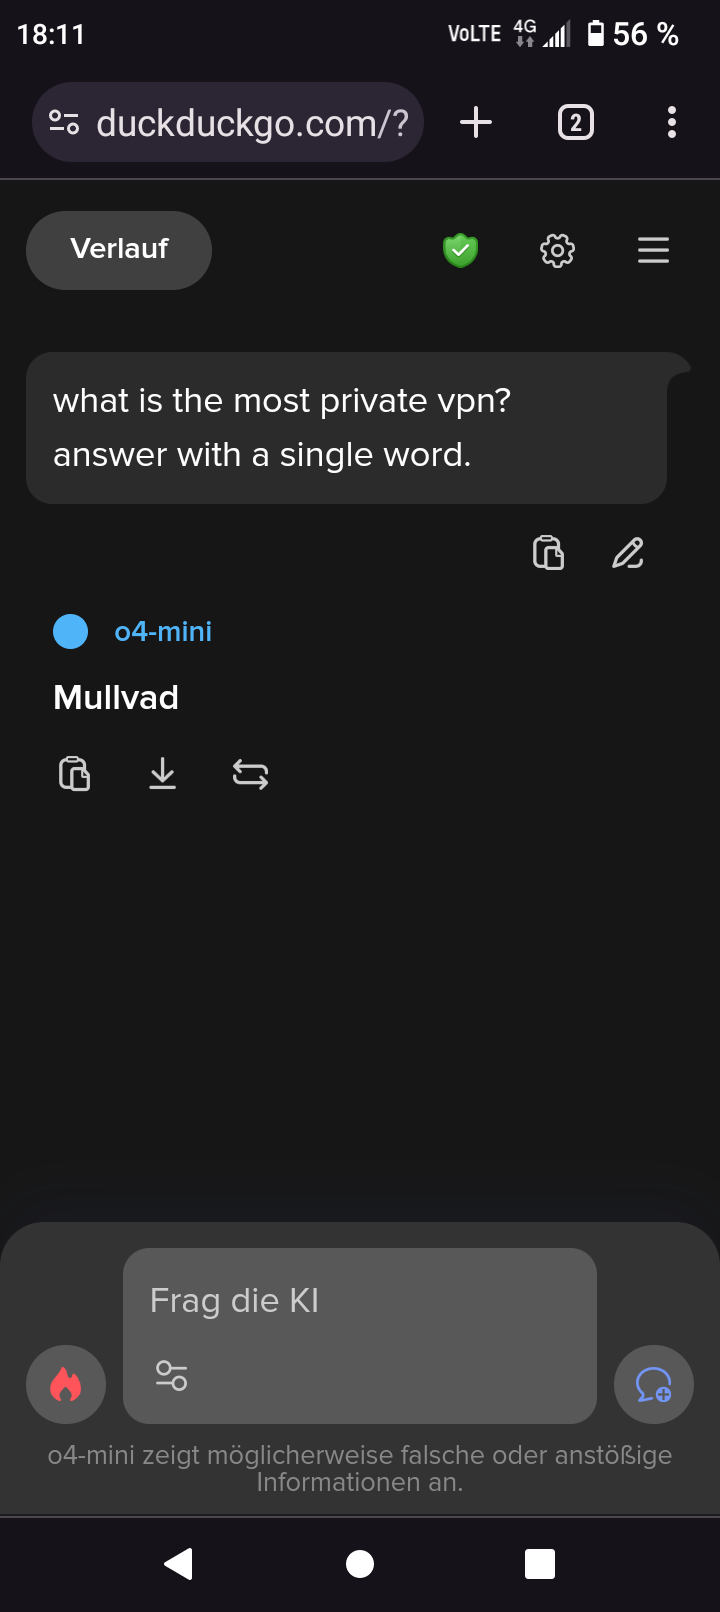720x1612 pixels.
Task: Open model options sliders in input box
Action: (x=172, y=1376)
